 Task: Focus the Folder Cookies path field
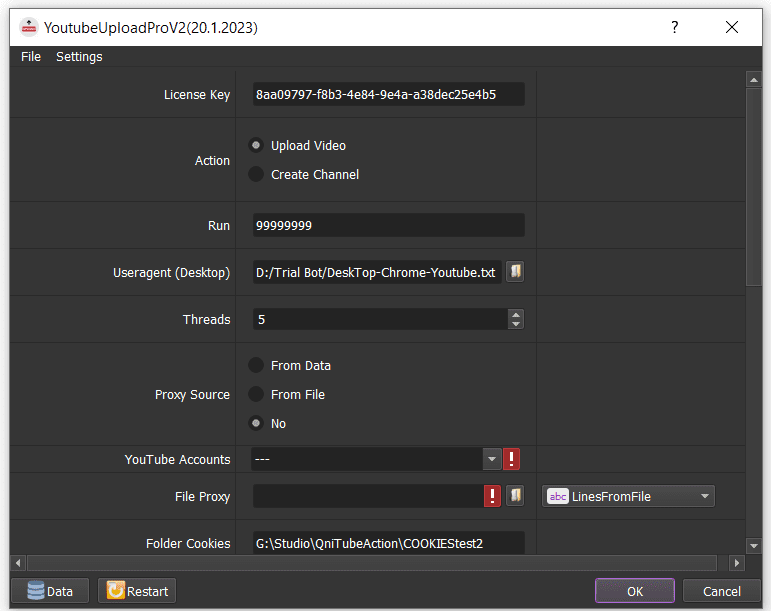point(388,543)
